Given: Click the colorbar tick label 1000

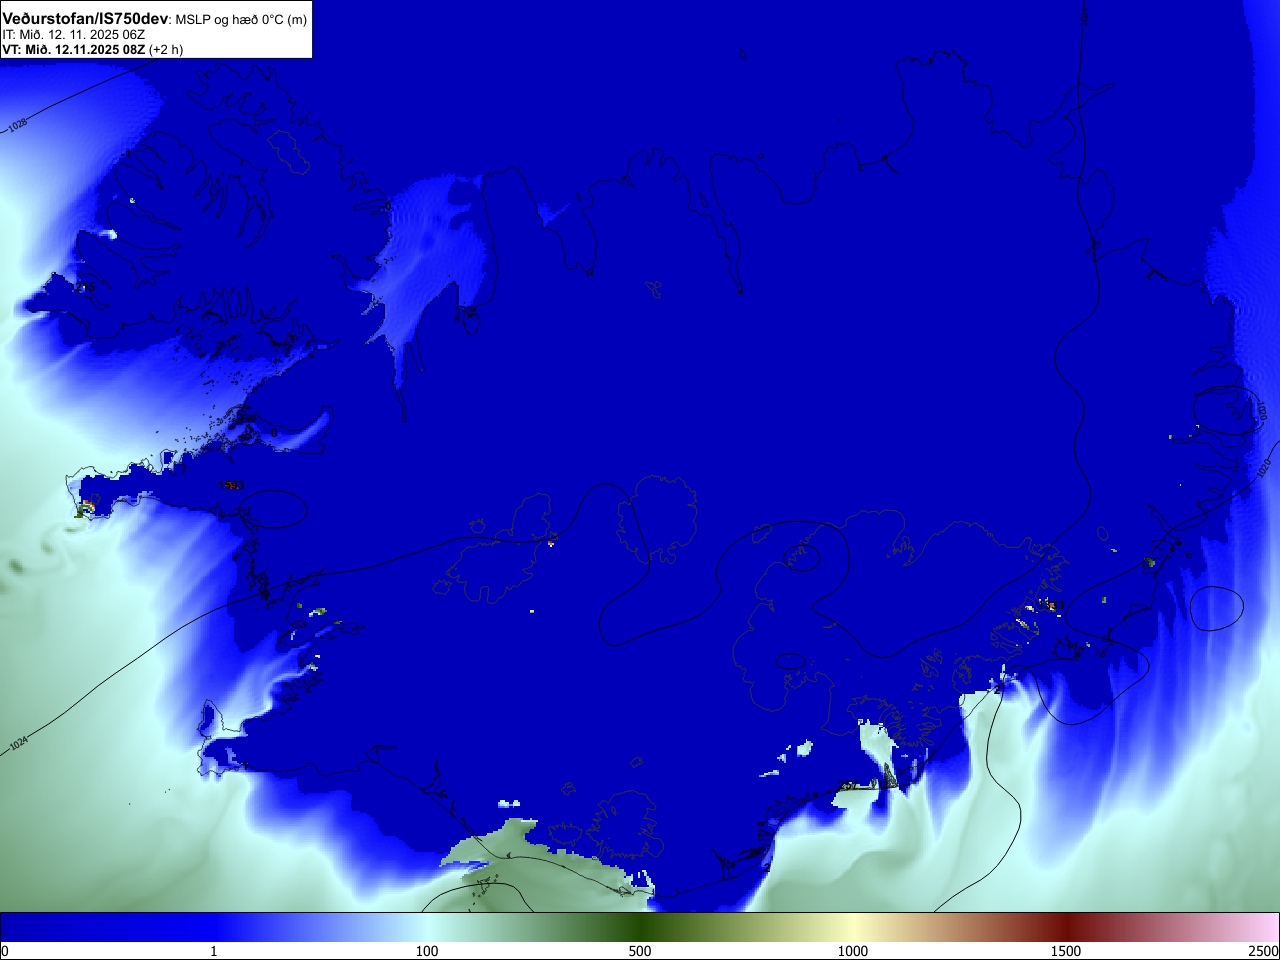Looking at the screenshot, I should coord(853,951).
